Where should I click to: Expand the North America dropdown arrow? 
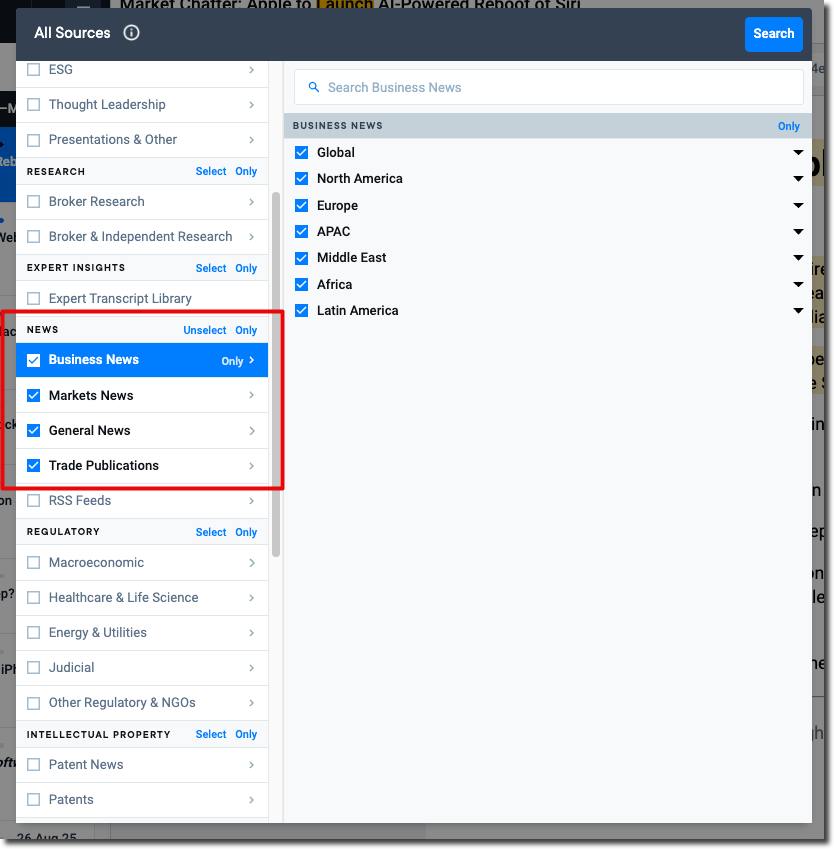point(798,179)
